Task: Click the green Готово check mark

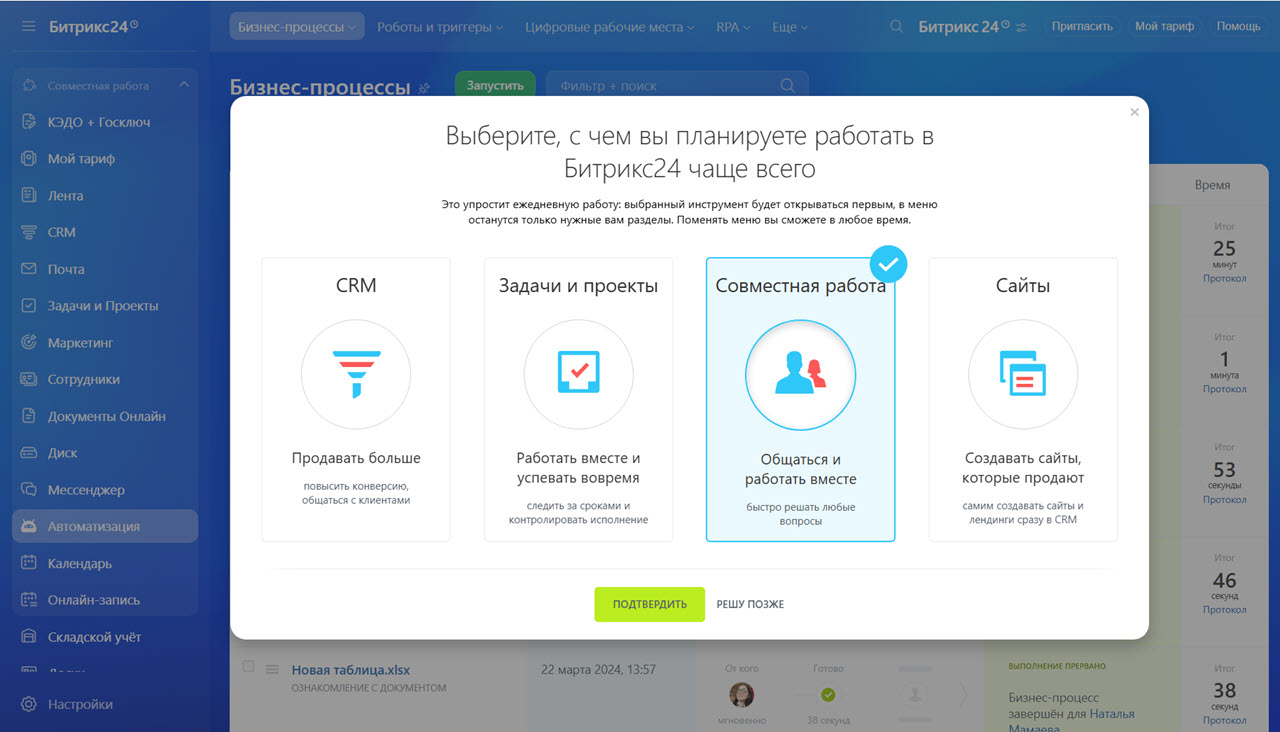Action: point(828,695)
